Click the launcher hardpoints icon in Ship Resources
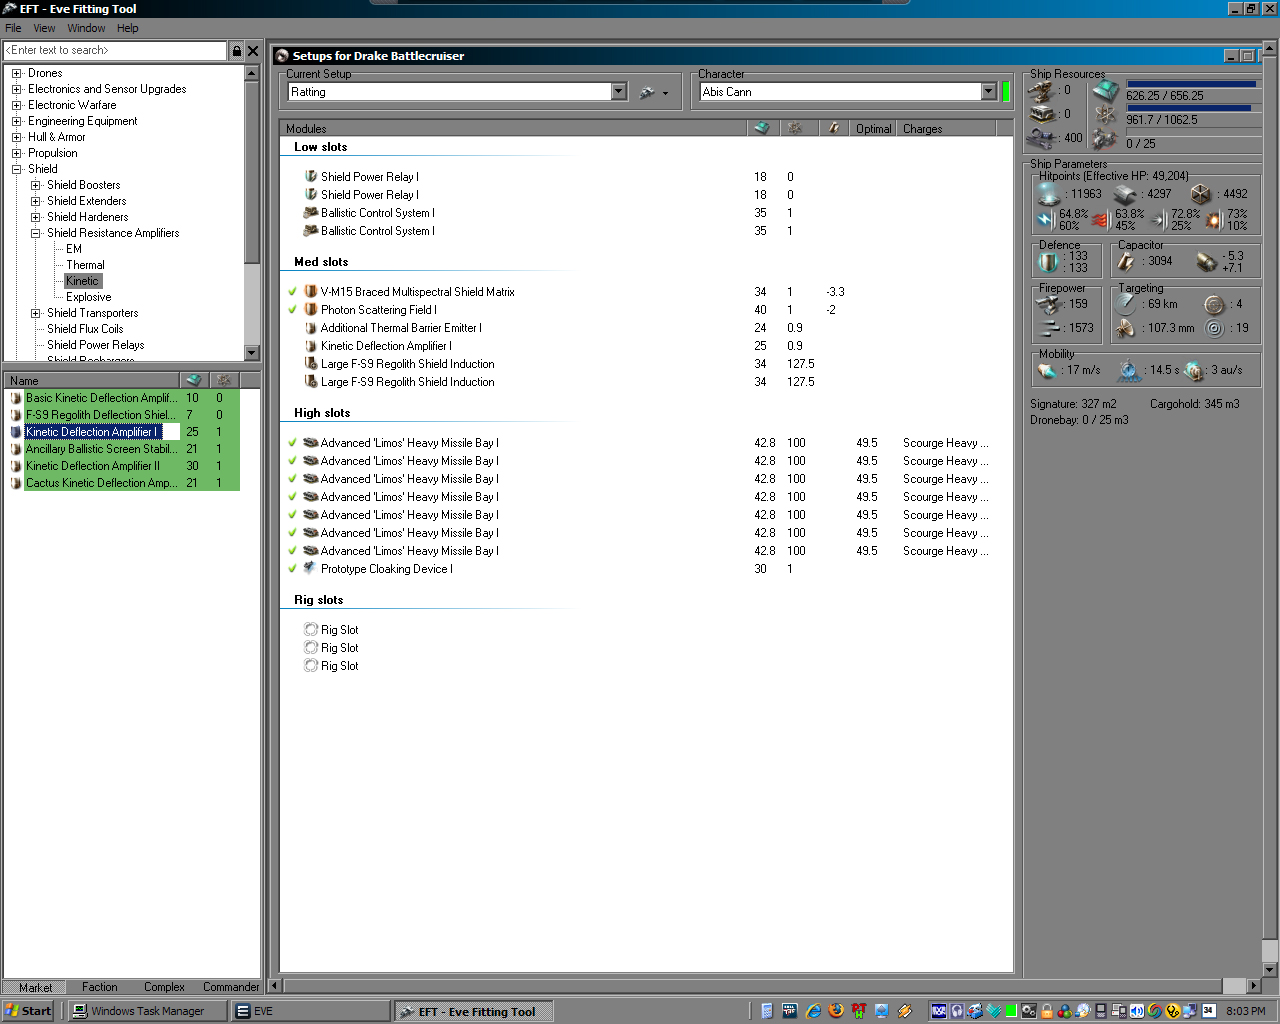The image size is (1280, 1024). pyautogui.click(x=1042, y=114)
